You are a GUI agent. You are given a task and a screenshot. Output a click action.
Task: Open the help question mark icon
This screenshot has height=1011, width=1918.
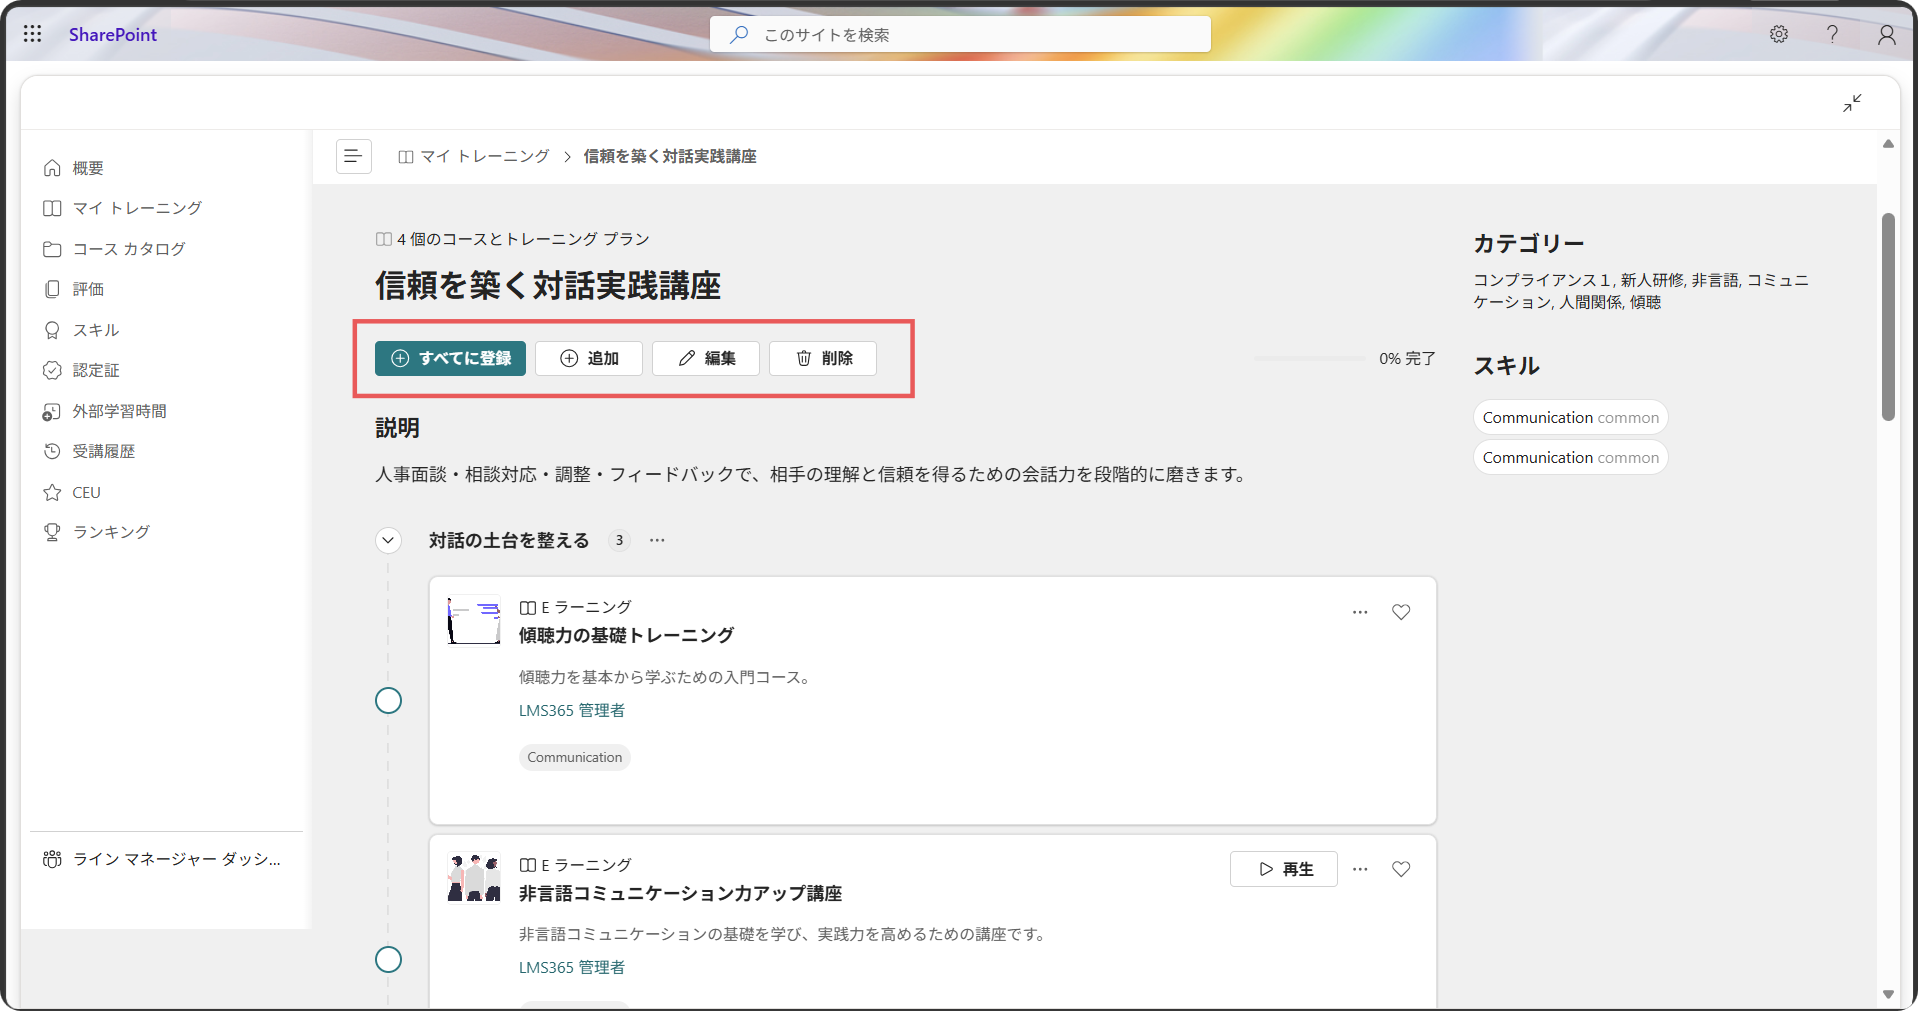click(x=1832, y=34)
